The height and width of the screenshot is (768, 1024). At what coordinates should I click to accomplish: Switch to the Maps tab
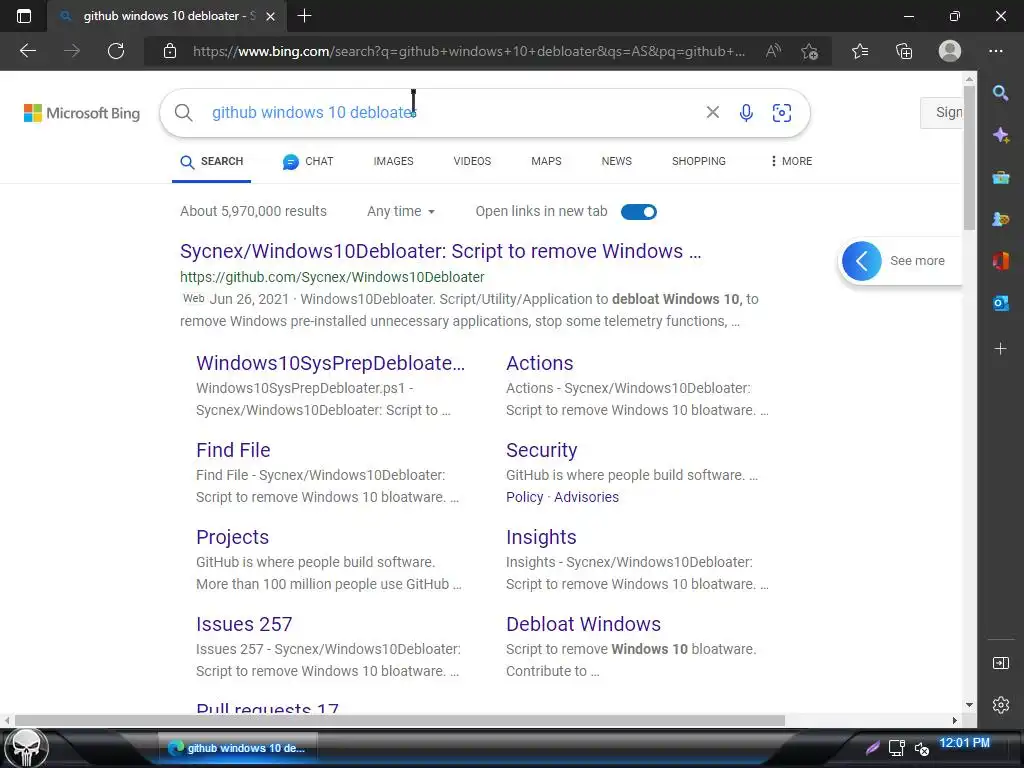click(546, 161)
